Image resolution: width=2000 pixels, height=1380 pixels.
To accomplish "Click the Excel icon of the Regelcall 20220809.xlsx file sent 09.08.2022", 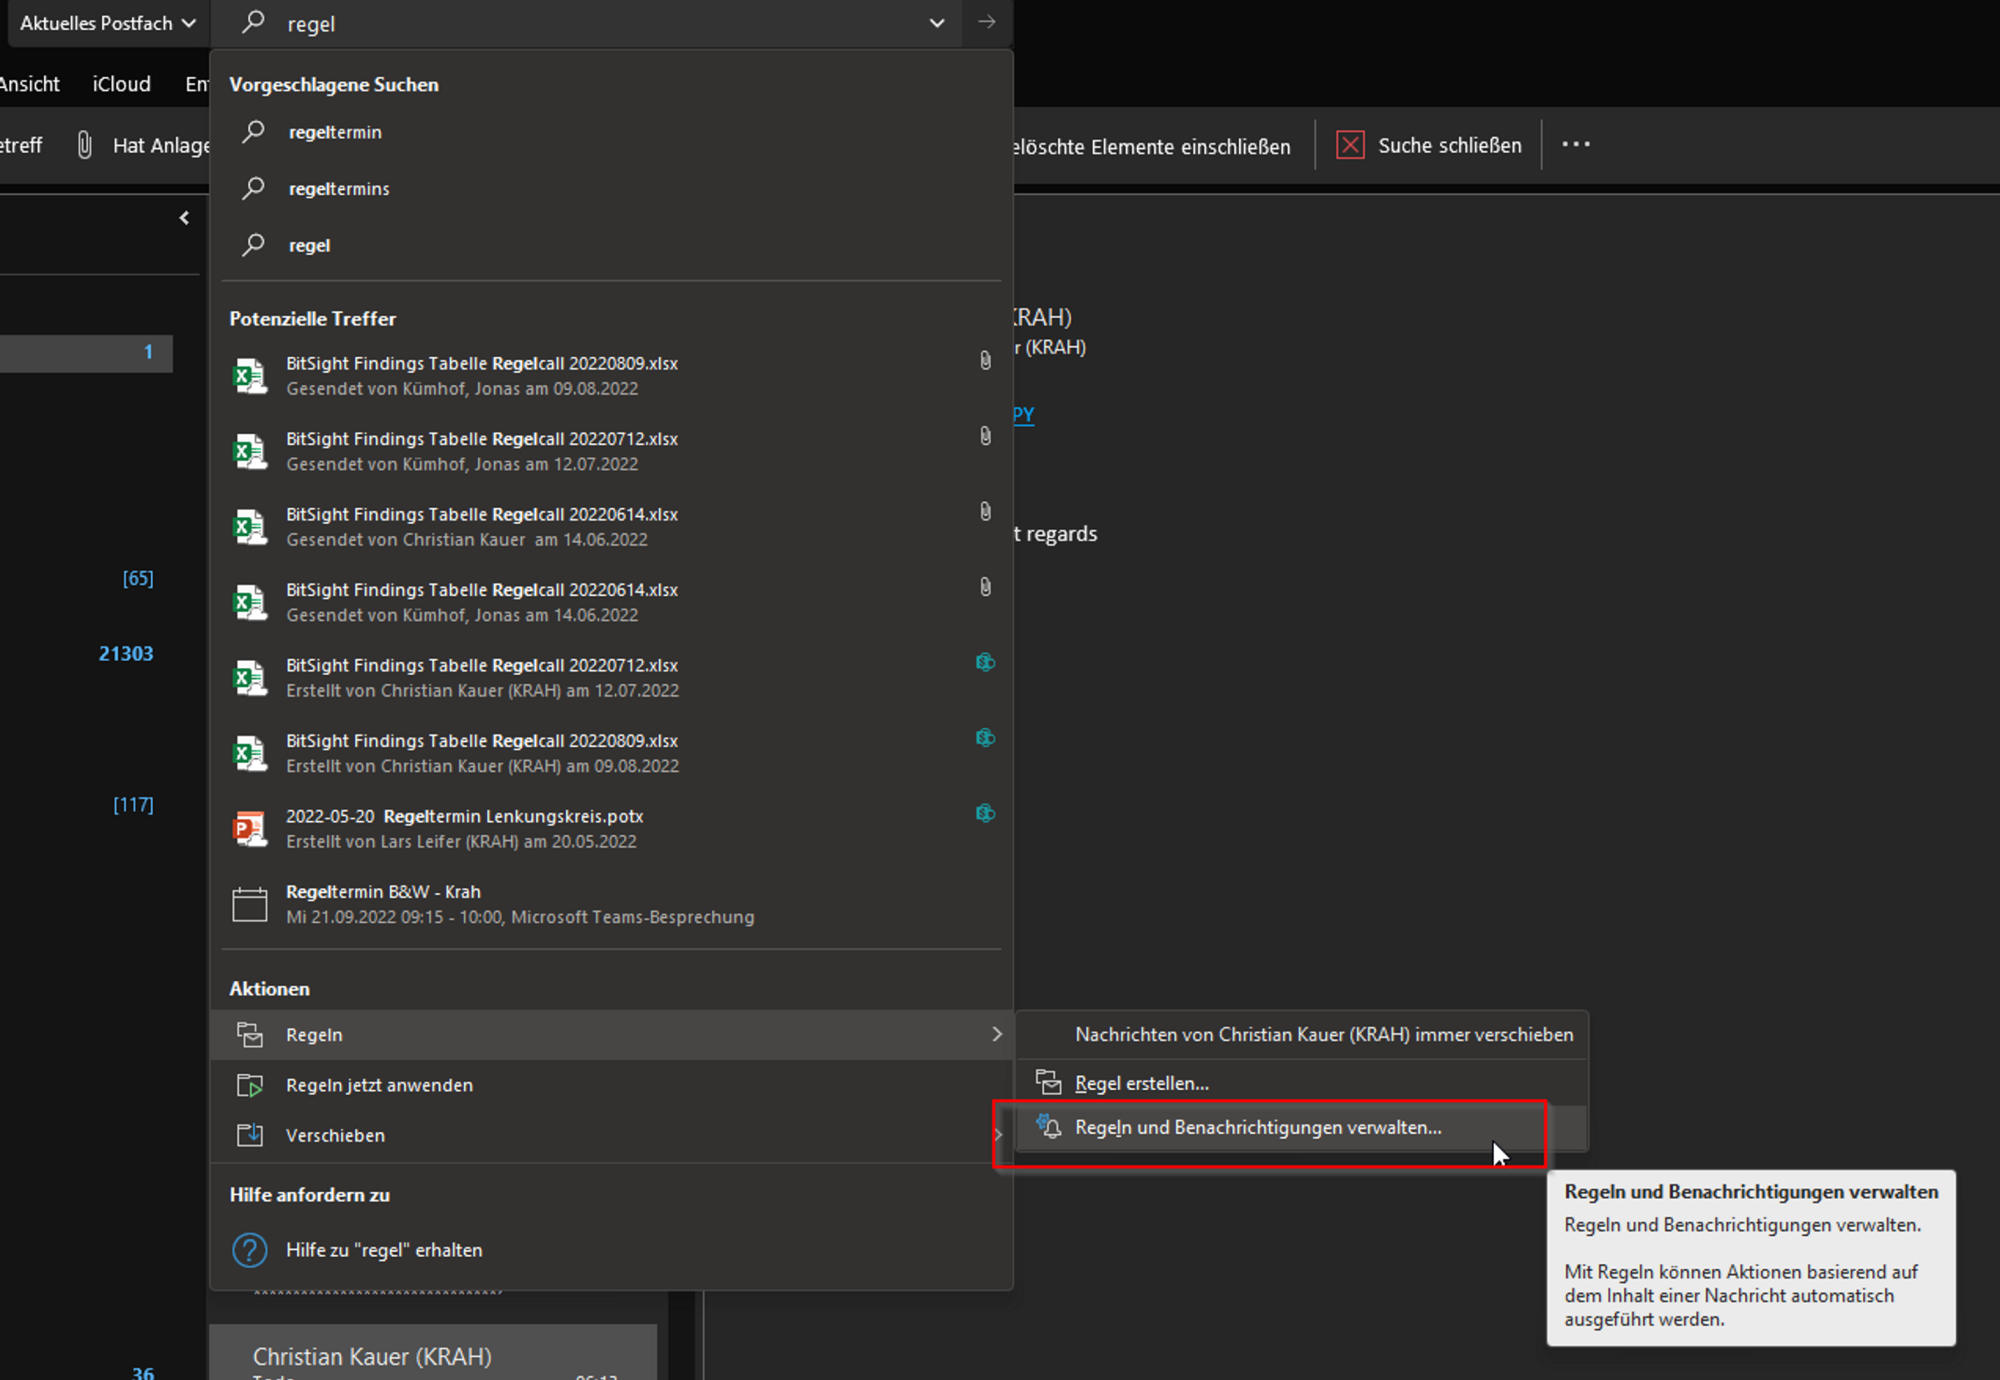I will click(x=250, y=376).
